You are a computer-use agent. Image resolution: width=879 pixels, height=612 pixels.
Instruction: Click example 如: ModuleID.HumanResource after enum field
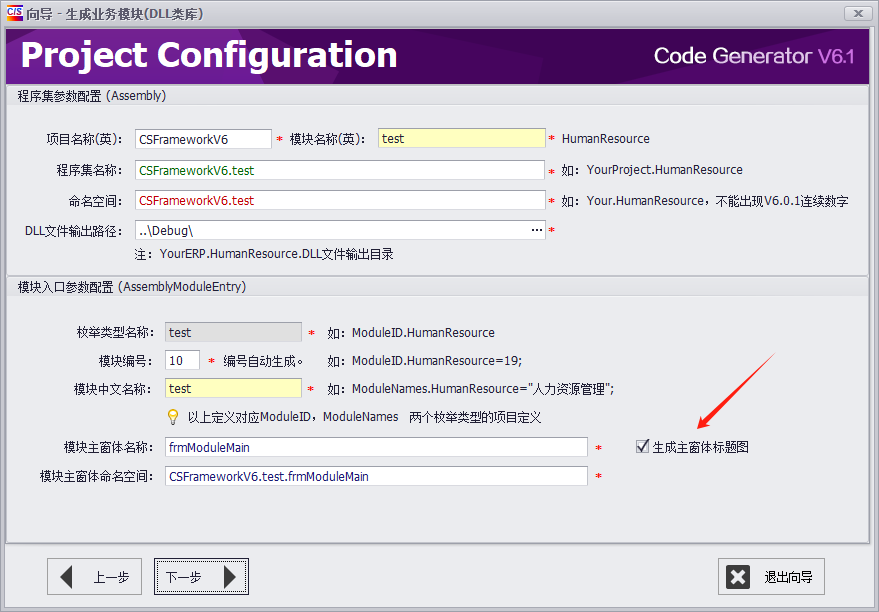pyautogui.click(x=411, y=333)
